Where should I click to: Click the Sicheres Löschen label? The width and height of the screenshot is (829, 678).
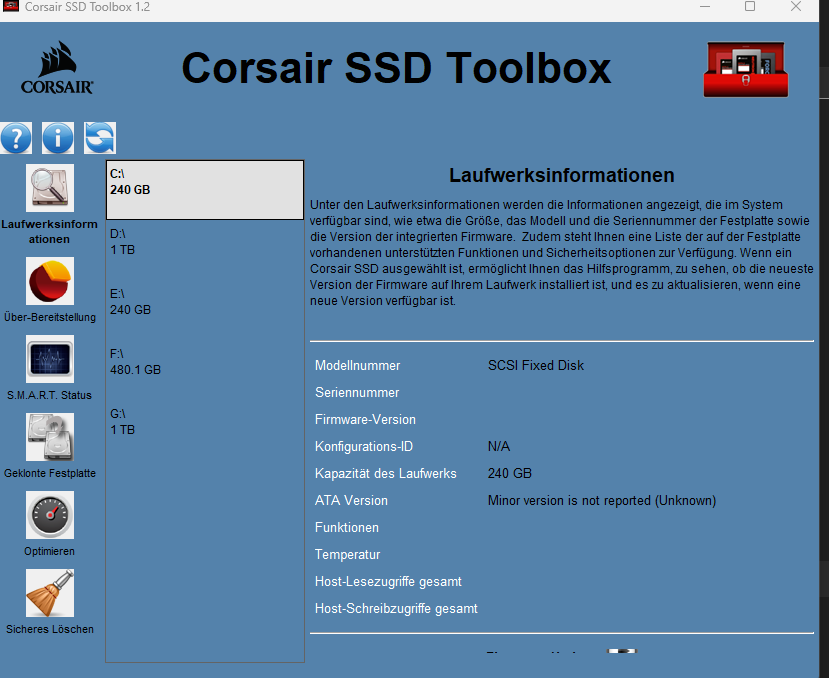[x=50, y=629]
